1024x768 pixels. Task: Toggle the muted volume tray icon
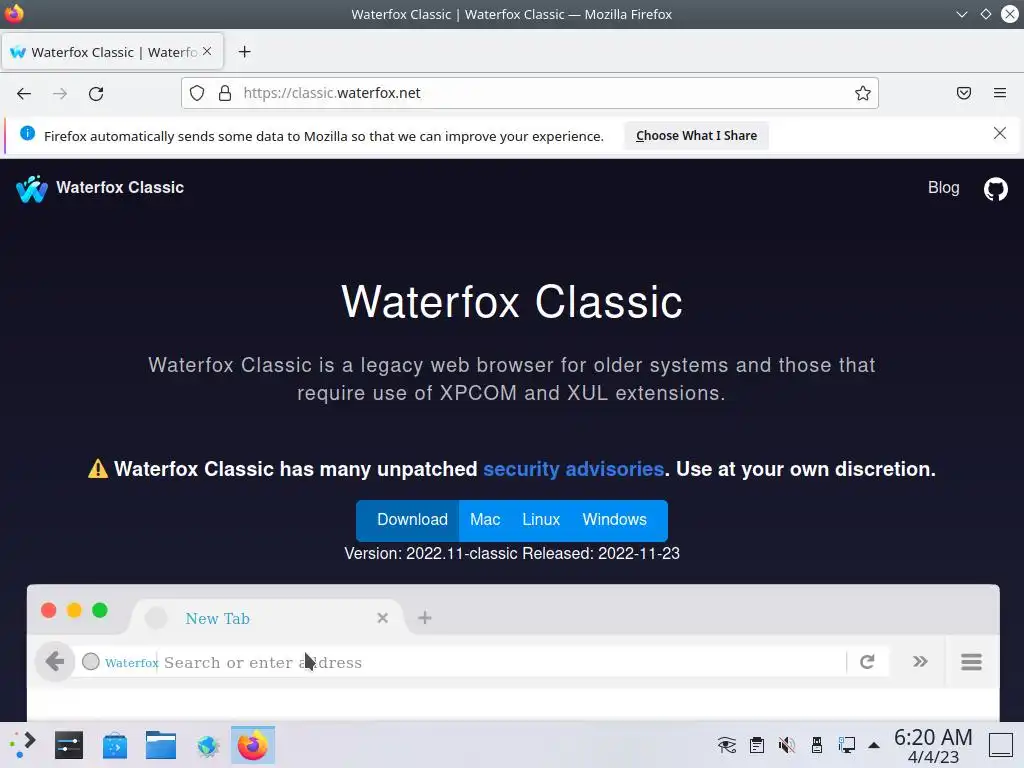(x=787, y=744)
